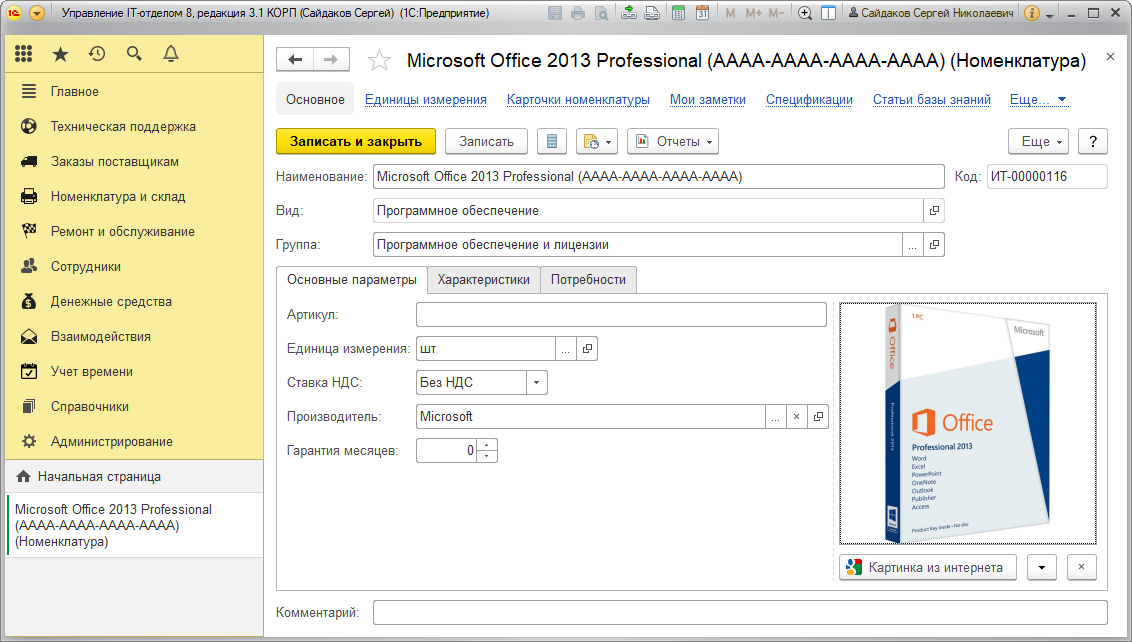Increase Гарантия месяцев with the up arrow
The image size is (1132, 642).
coord(487,445)
